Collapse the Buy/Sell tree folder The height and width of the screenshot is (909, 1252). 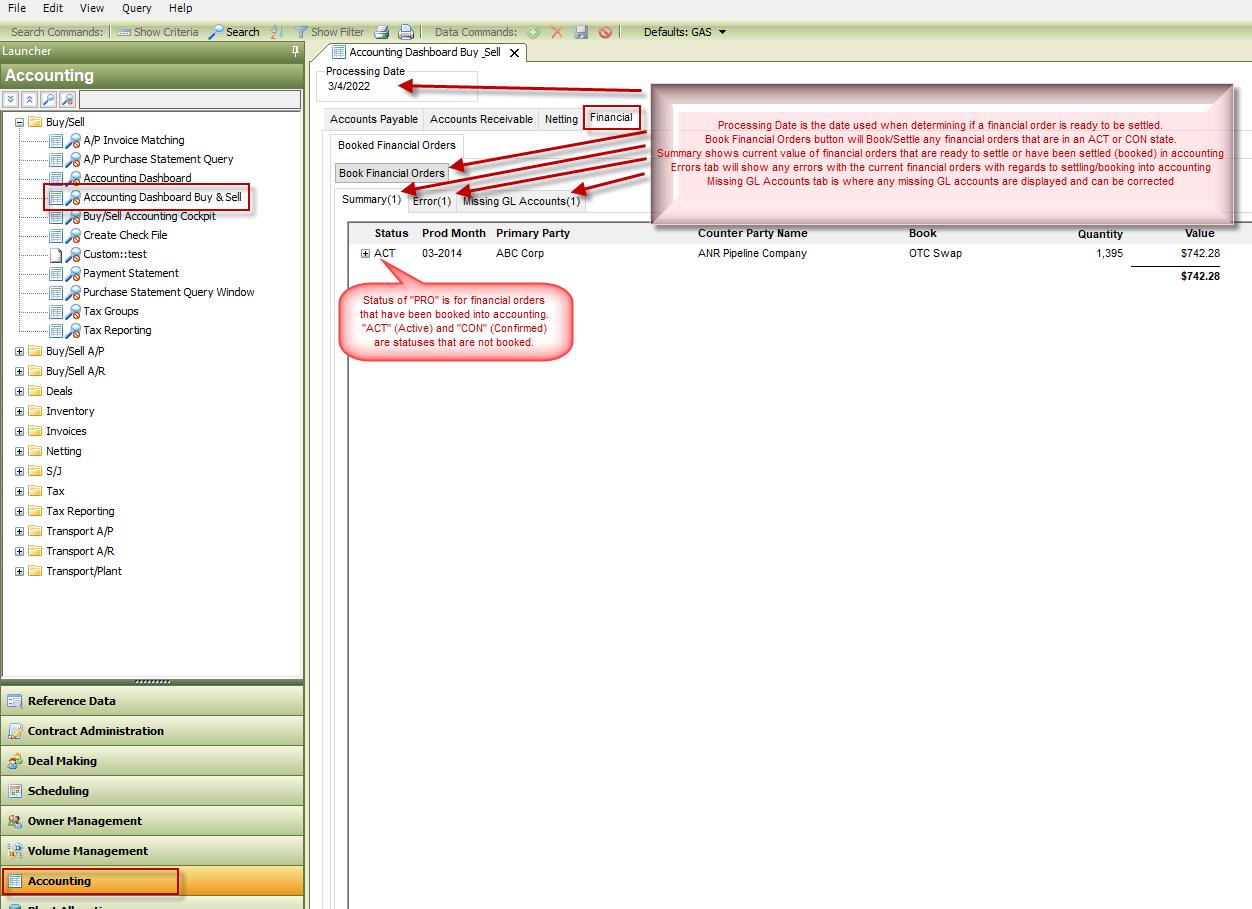tap(19, 122)
